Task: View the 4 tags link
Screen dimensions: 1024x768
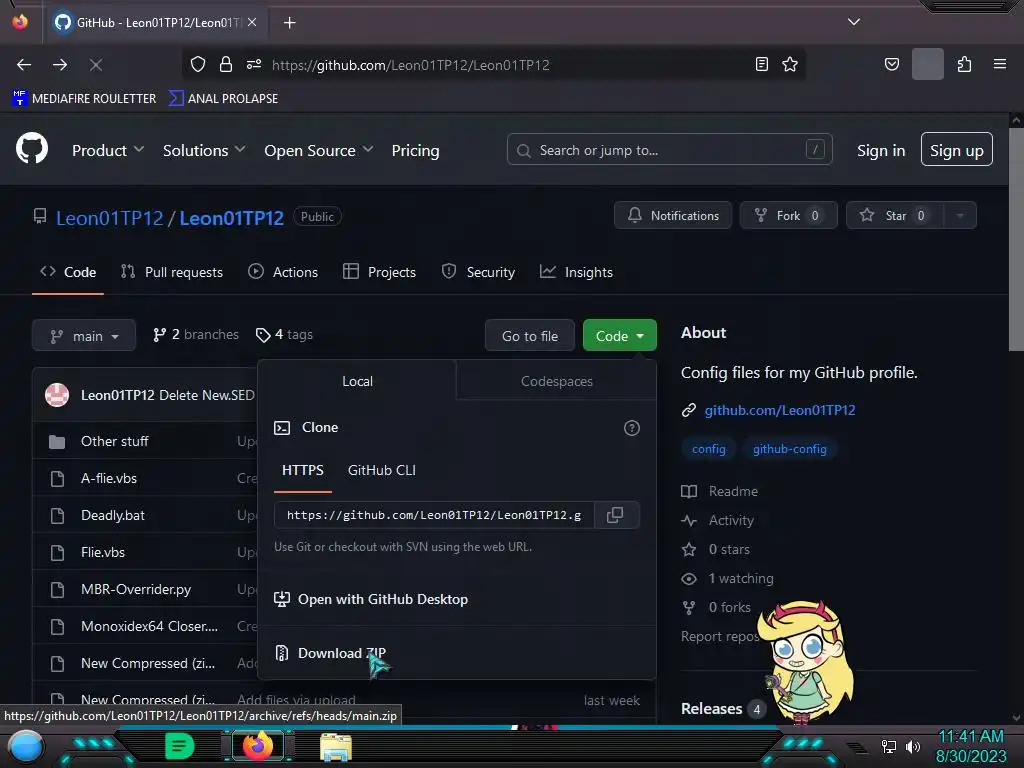Action: (x=284, y=334)
